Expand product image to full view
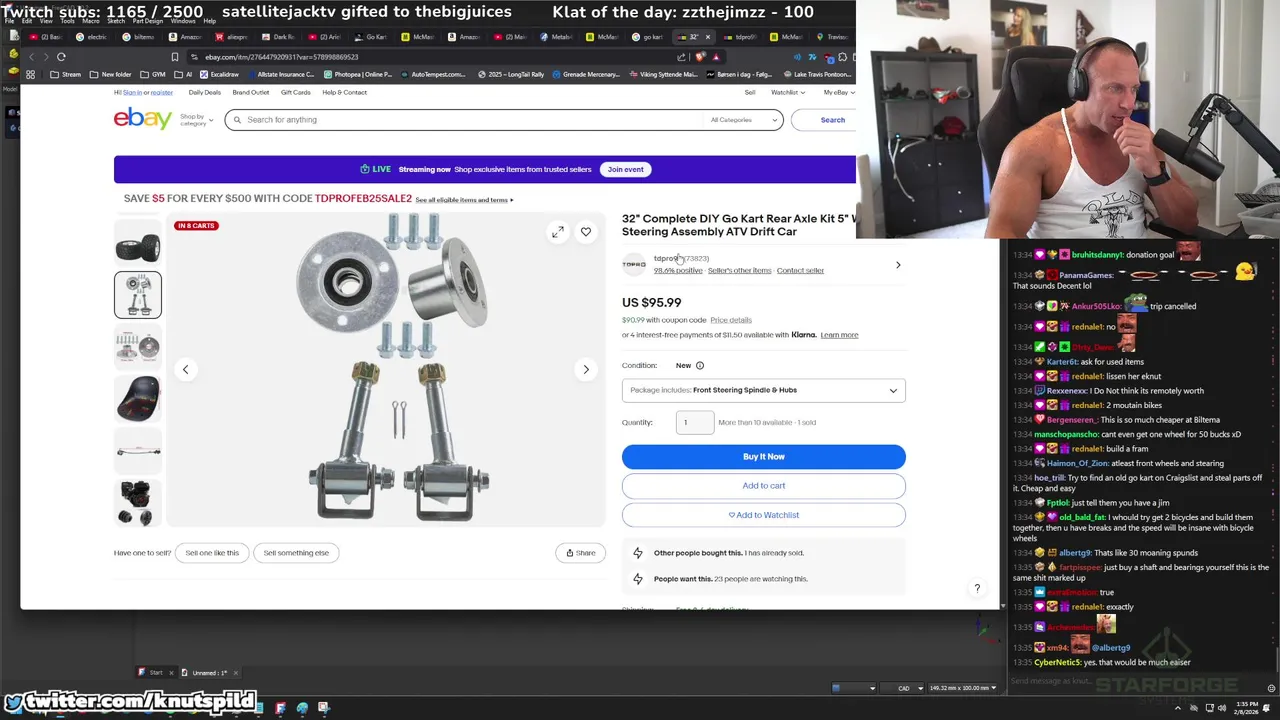Viewport: 1280px width, 720px height. click(558, 232)
